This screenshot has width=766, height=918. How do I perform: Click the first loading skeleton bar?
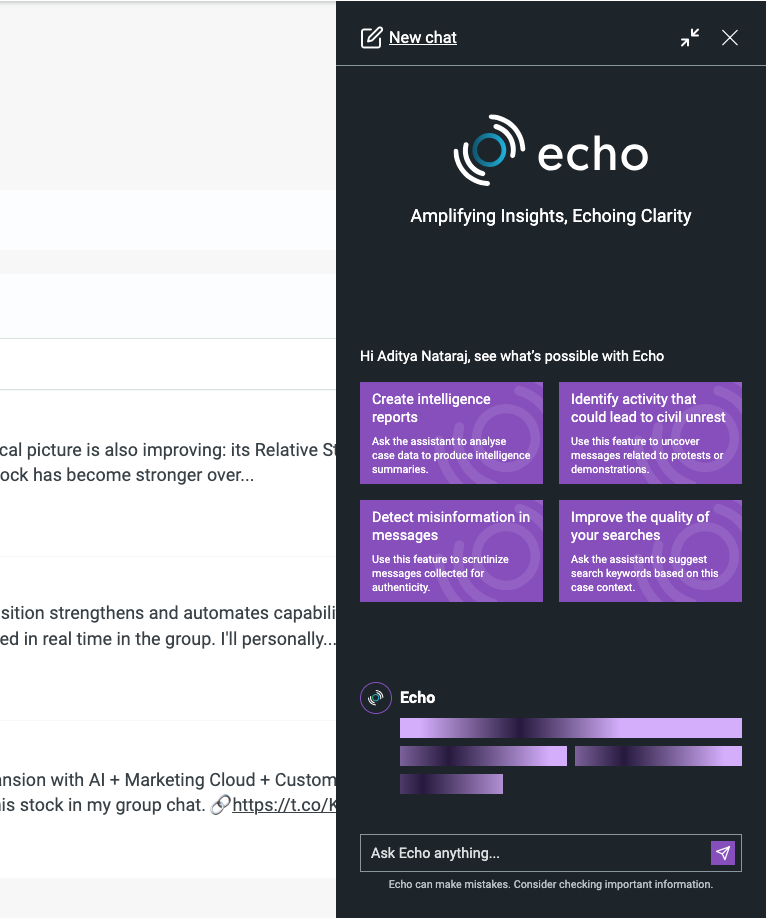(570, 728)
